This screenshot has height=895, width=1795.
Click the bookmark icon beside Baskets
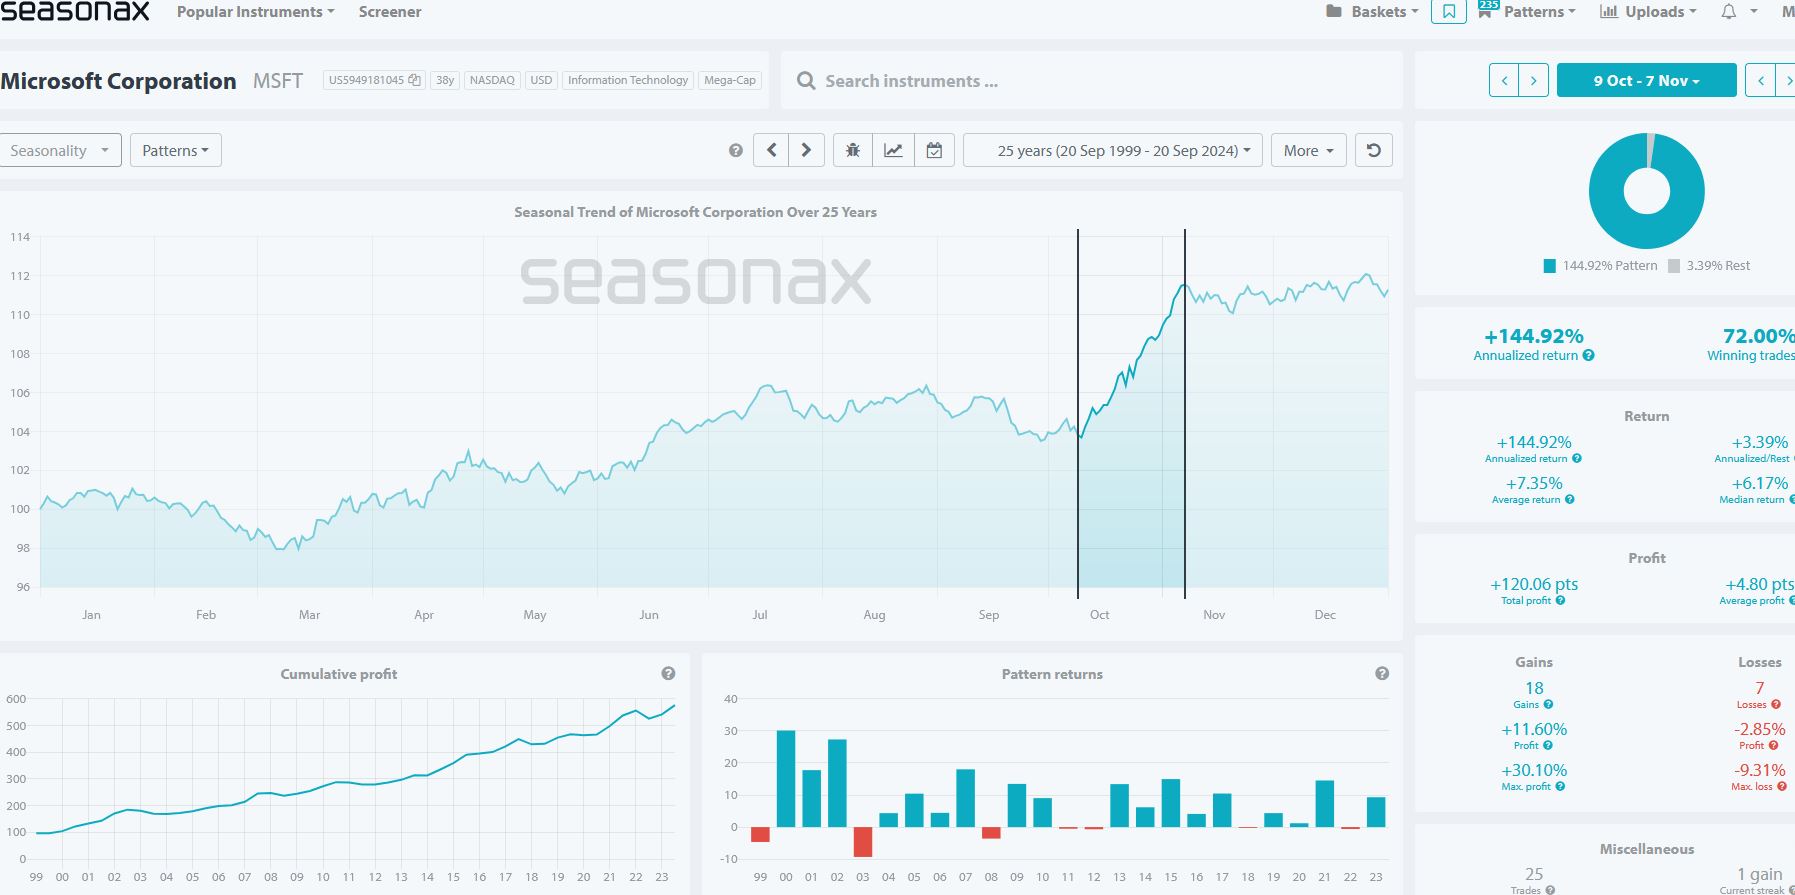[1448, 12]
